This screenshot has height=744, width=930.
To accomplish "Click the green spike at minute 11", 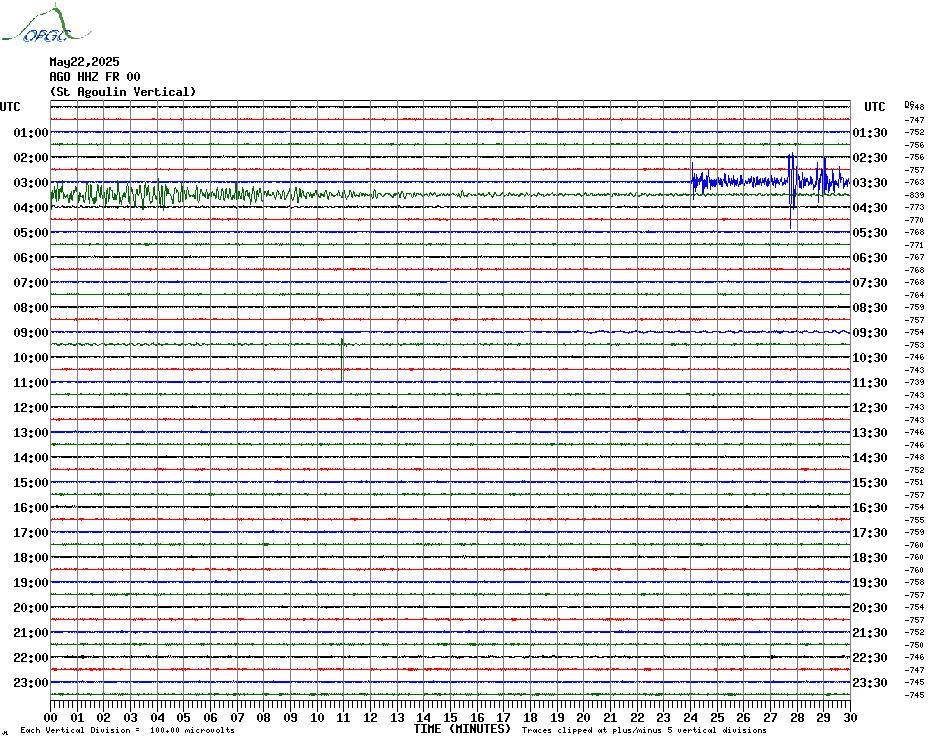I will point(342,360).
